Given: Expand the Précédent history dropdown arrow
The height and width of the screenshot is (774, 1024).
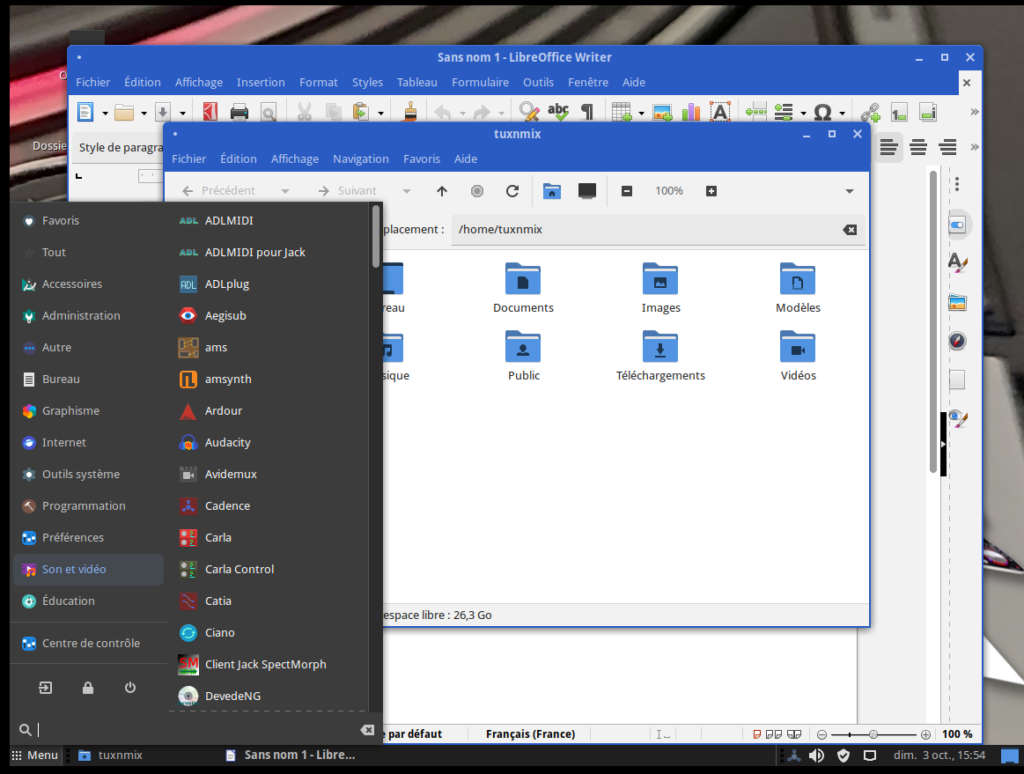Looking at the screenshot, I should 285,191.
